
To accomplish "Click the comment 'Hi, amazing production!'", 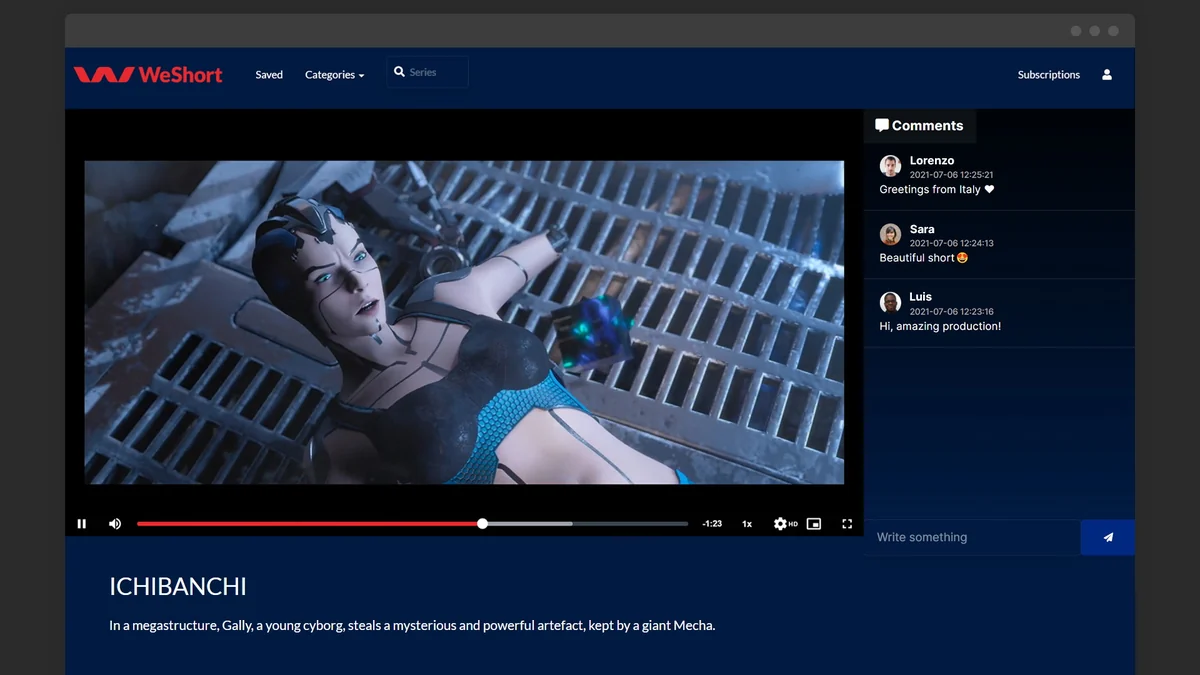I will pyautogui.click(x=940, y=326).
